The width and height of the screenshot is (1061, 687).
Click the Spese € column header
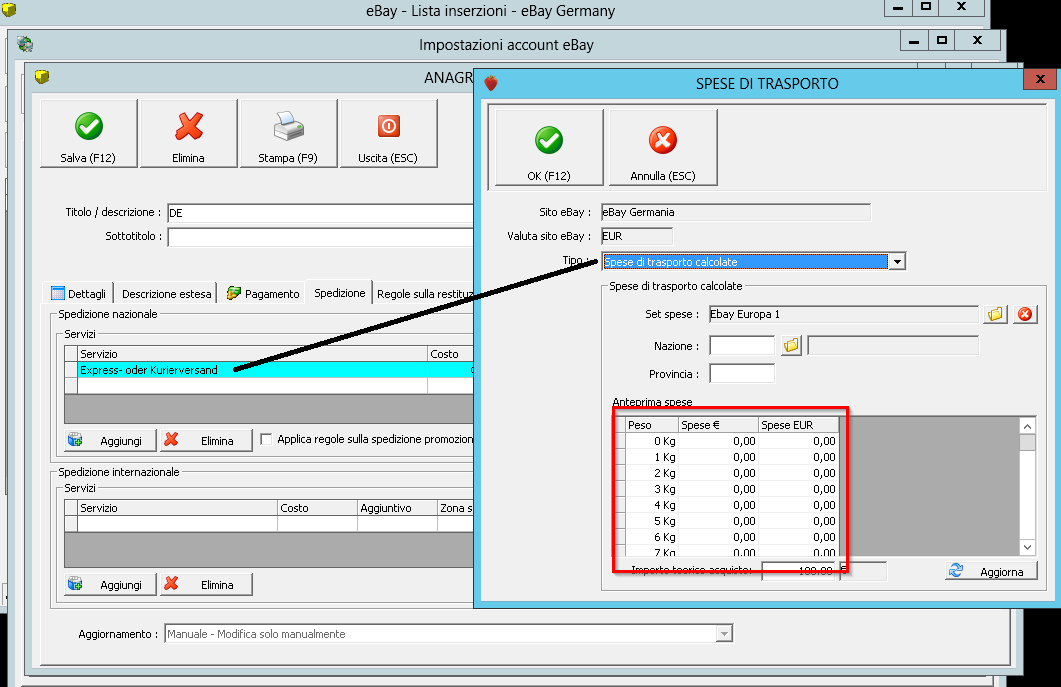pos(718,425)
